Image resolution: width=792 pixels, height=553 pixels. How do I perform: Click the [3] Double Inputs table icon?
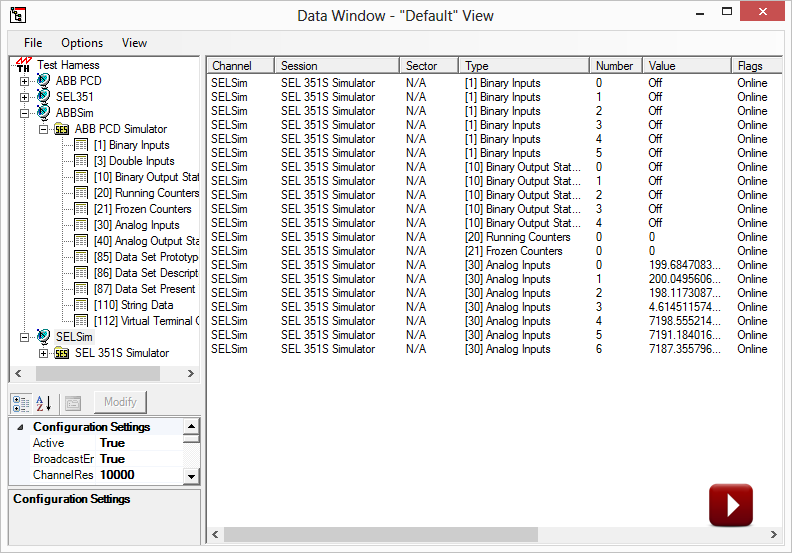click(x=81, y=161)
